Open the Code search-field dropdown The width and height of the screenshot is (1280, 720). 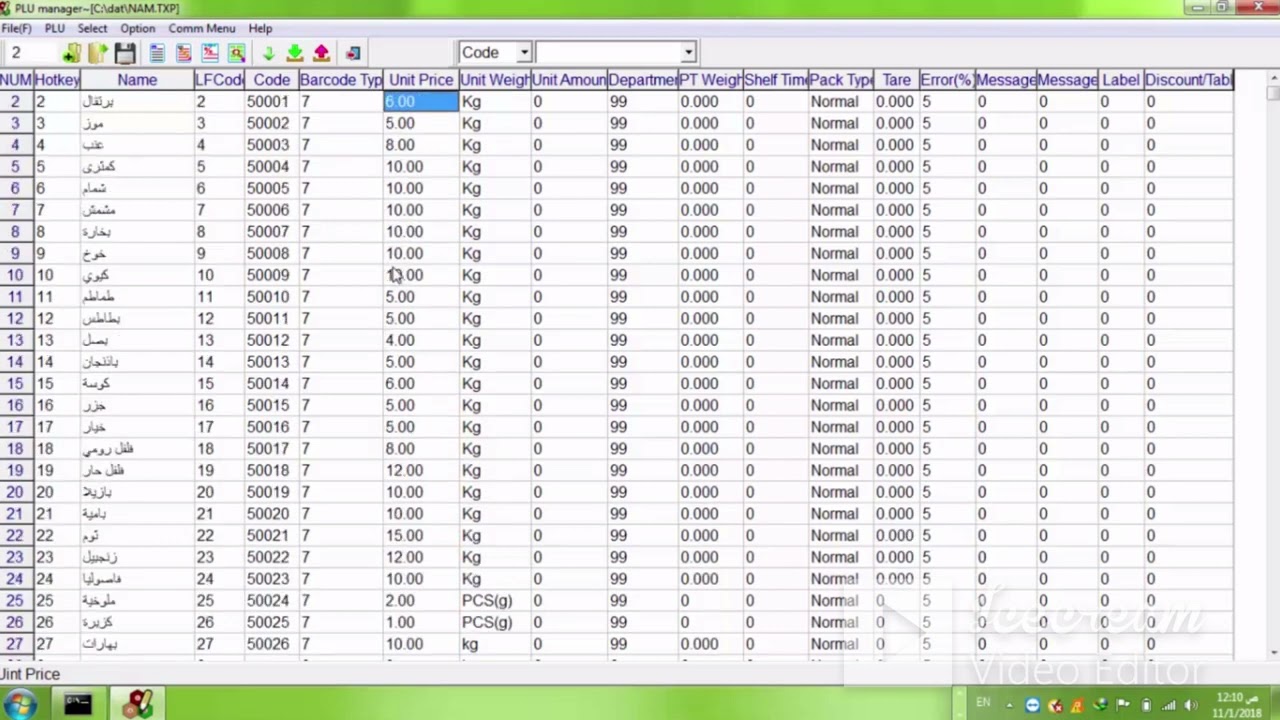click(524, 53)
